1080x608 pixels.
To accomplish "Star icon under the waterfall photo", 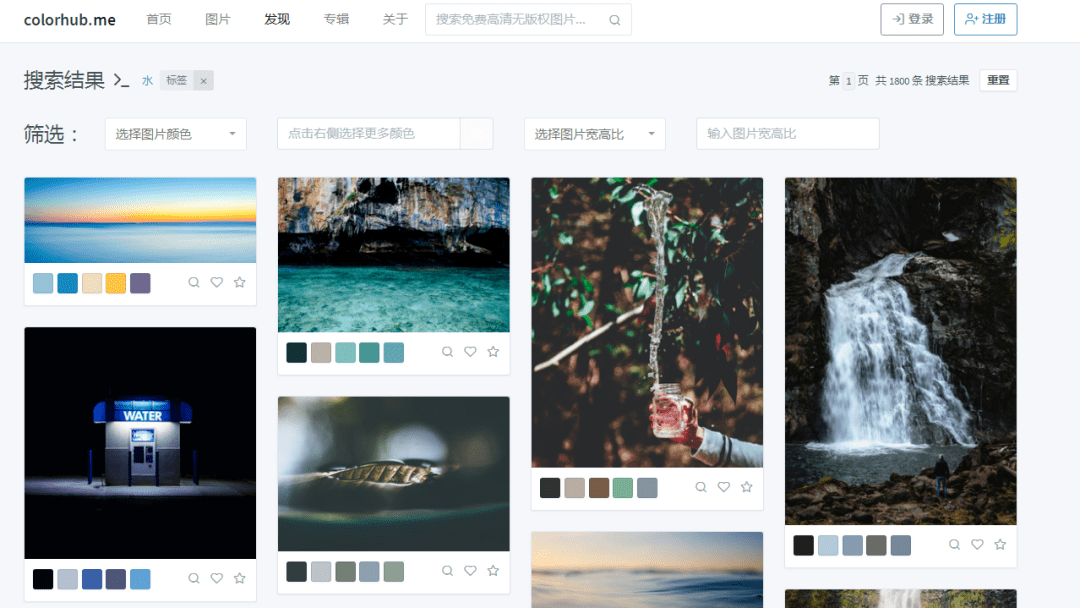I will (999, 545).
